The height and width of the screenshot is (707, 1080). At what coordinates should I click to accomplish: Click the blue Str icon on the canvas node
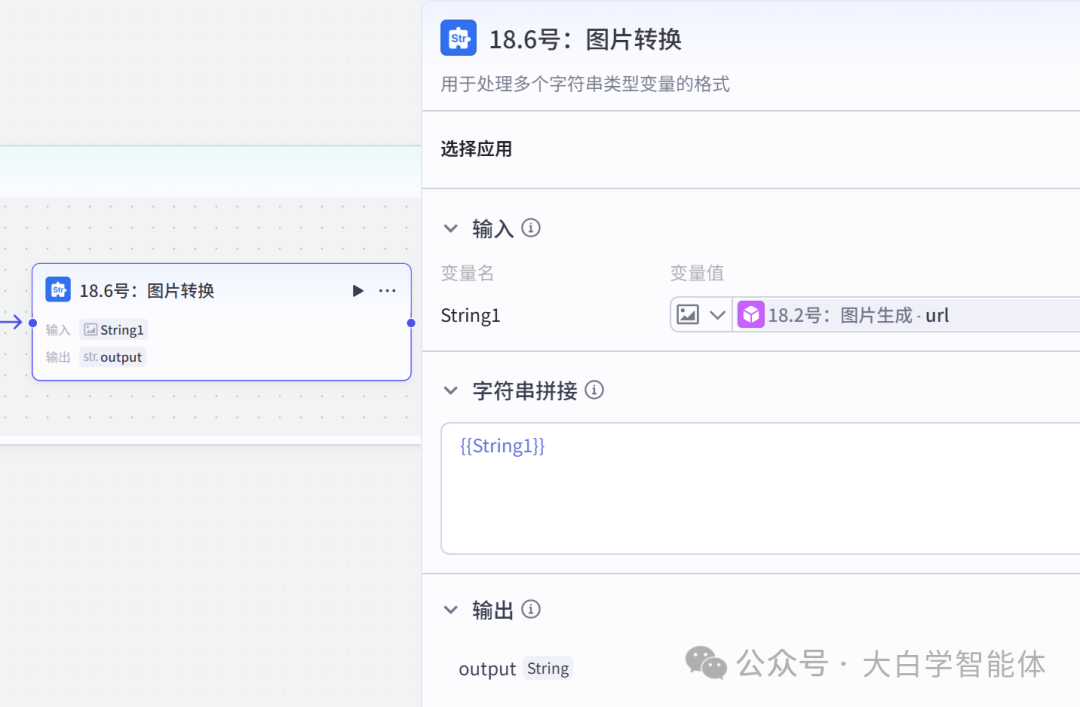58,289
